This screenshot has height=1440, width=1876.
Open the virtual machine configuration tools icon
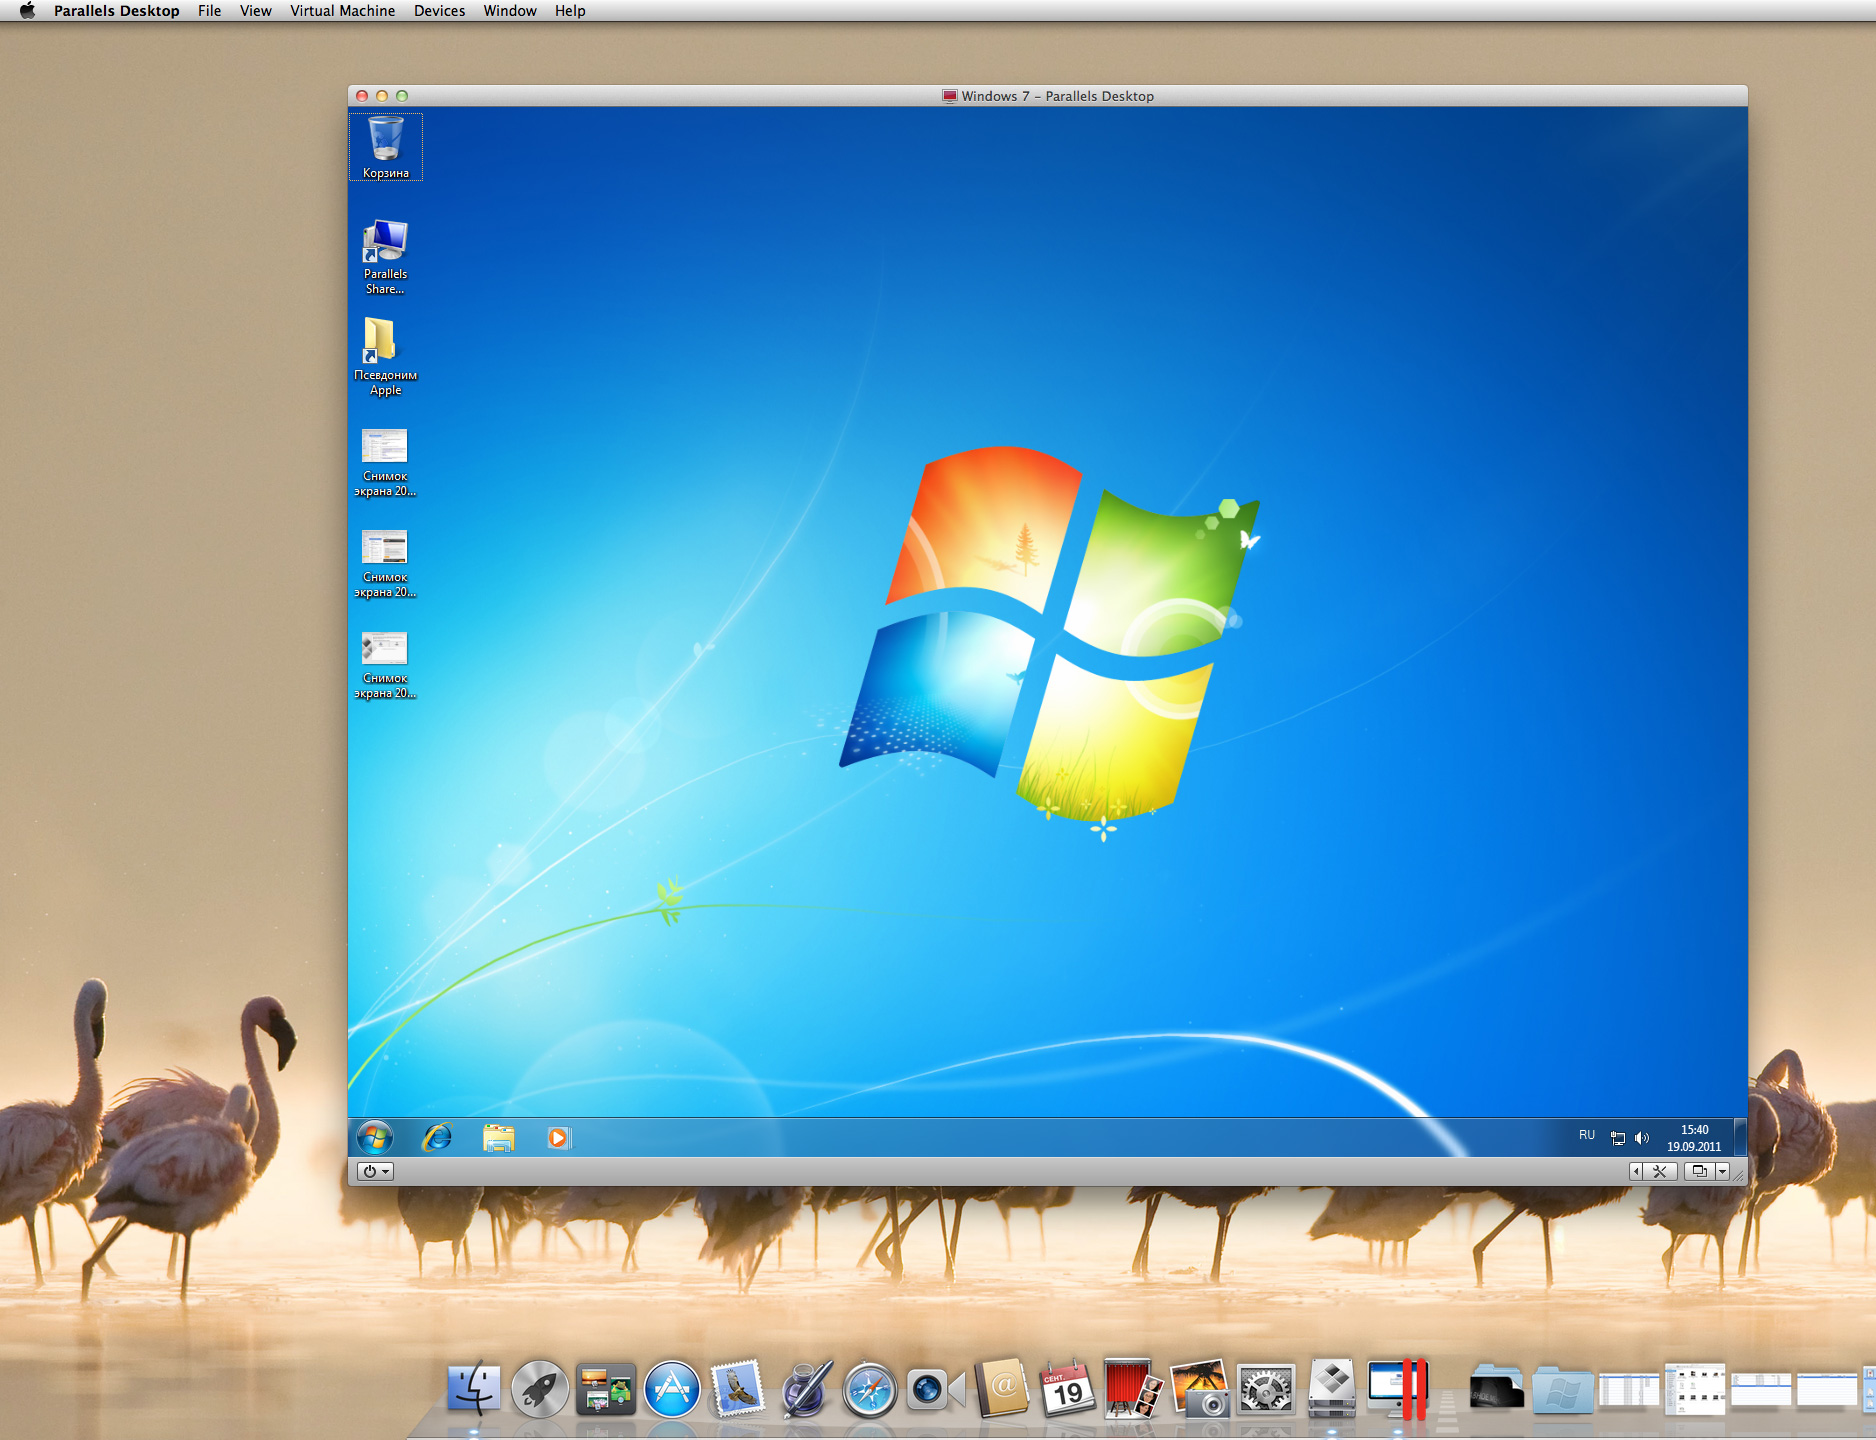tap(1660, 1172)
